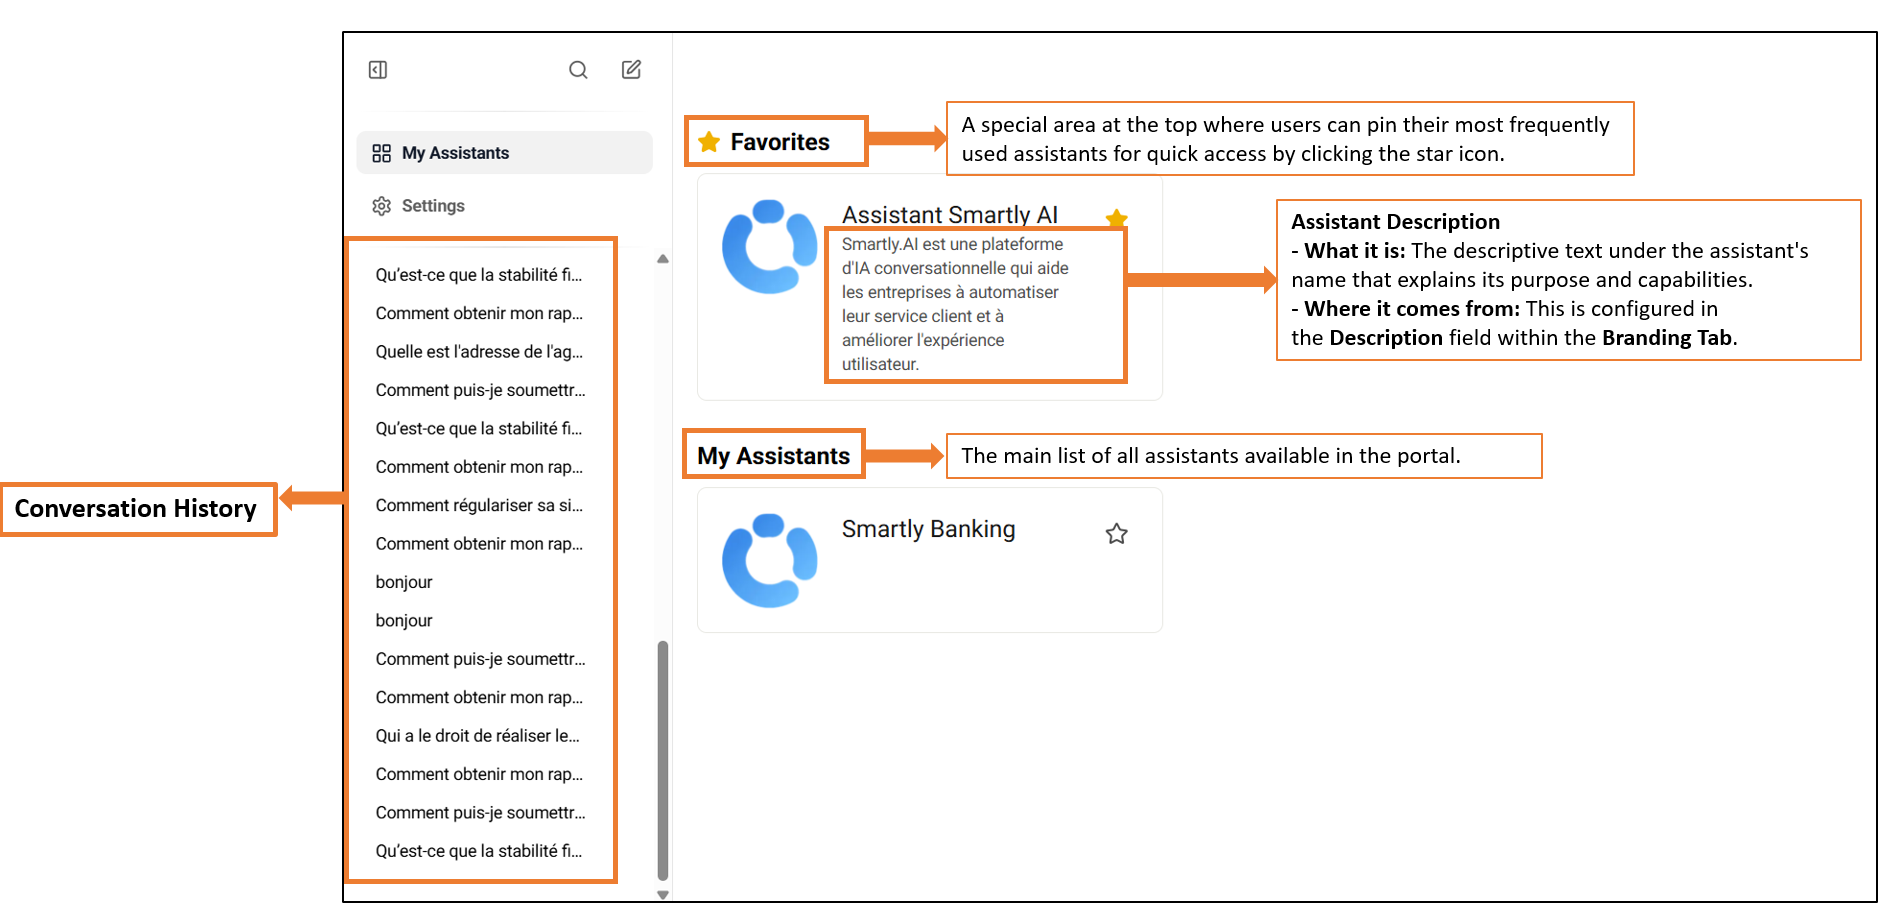This screenshot has width=1897, height=919.
Task: Click the My Assistants grid icon
Action: (x=382, y=153)
